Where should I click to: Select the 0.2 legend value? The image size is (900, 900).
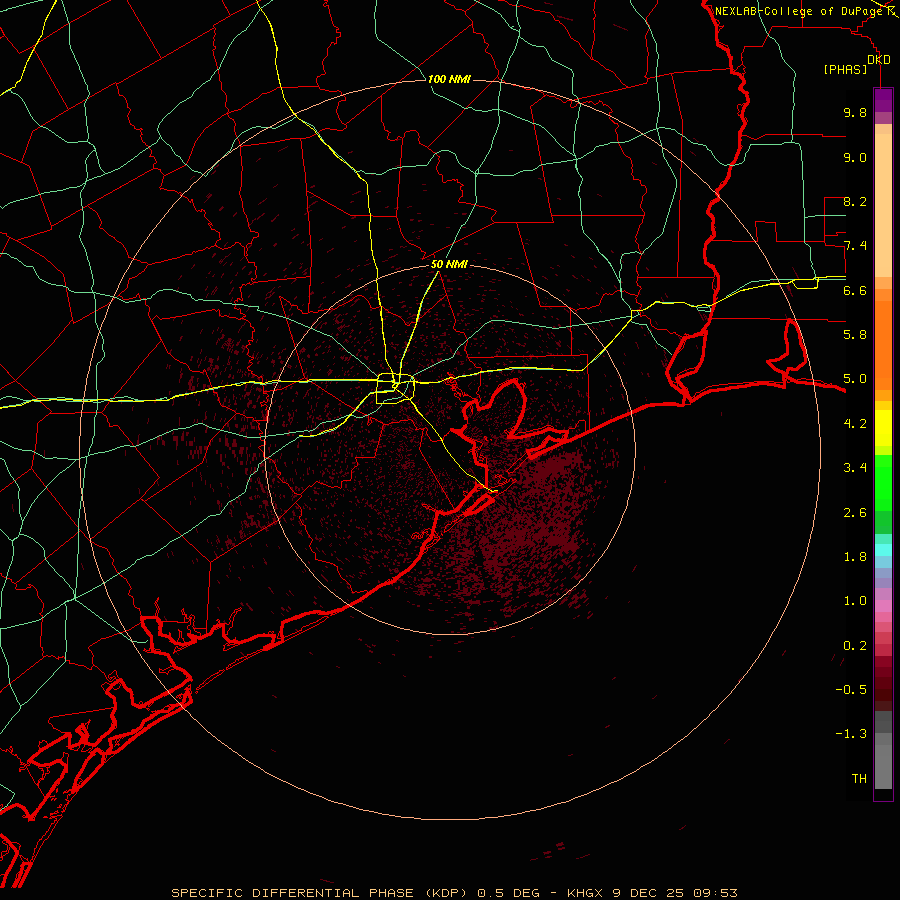[855, 646]
